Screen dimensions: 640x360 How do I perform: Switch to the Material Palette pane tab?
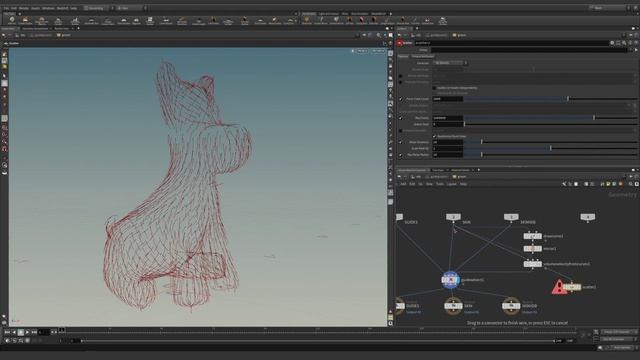[x=460, y=170]
